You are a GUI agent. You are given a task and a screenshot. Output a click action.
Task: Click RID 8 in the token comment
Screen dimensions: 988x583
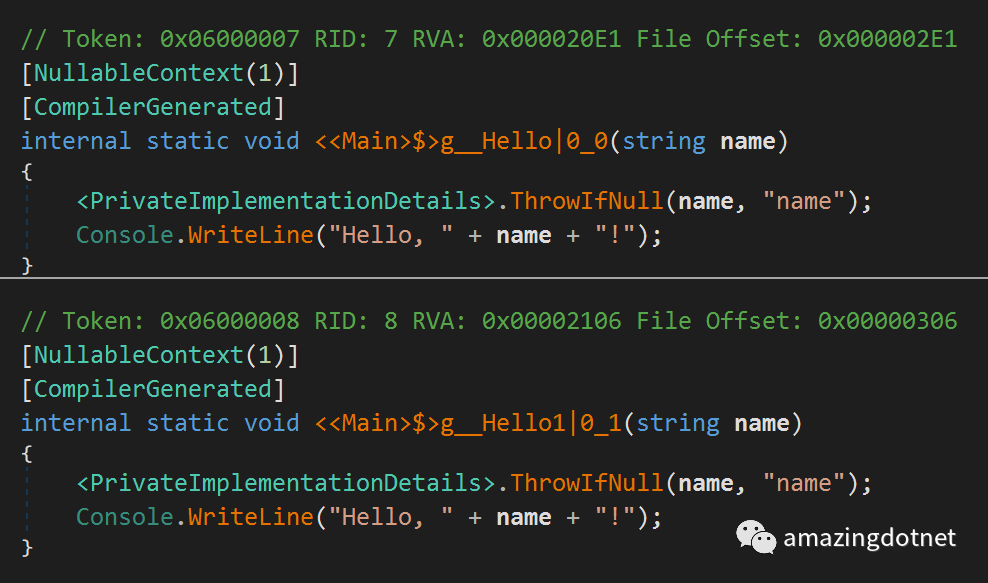[x=391, y=321]
